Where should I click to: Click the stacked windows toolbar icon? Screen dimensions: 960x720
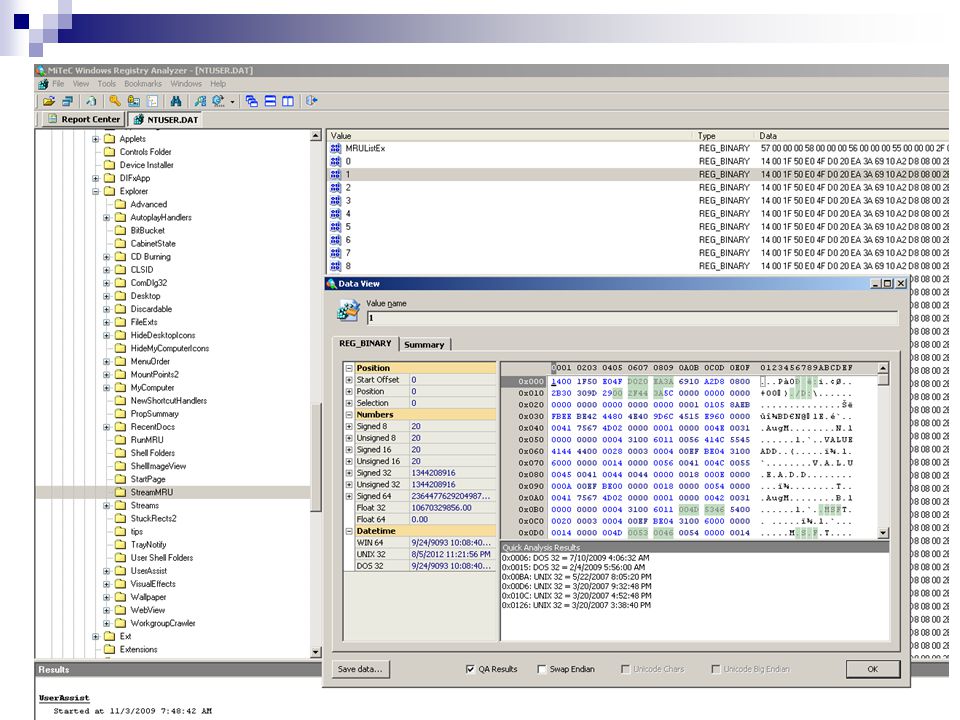click(x=67, y=101)
